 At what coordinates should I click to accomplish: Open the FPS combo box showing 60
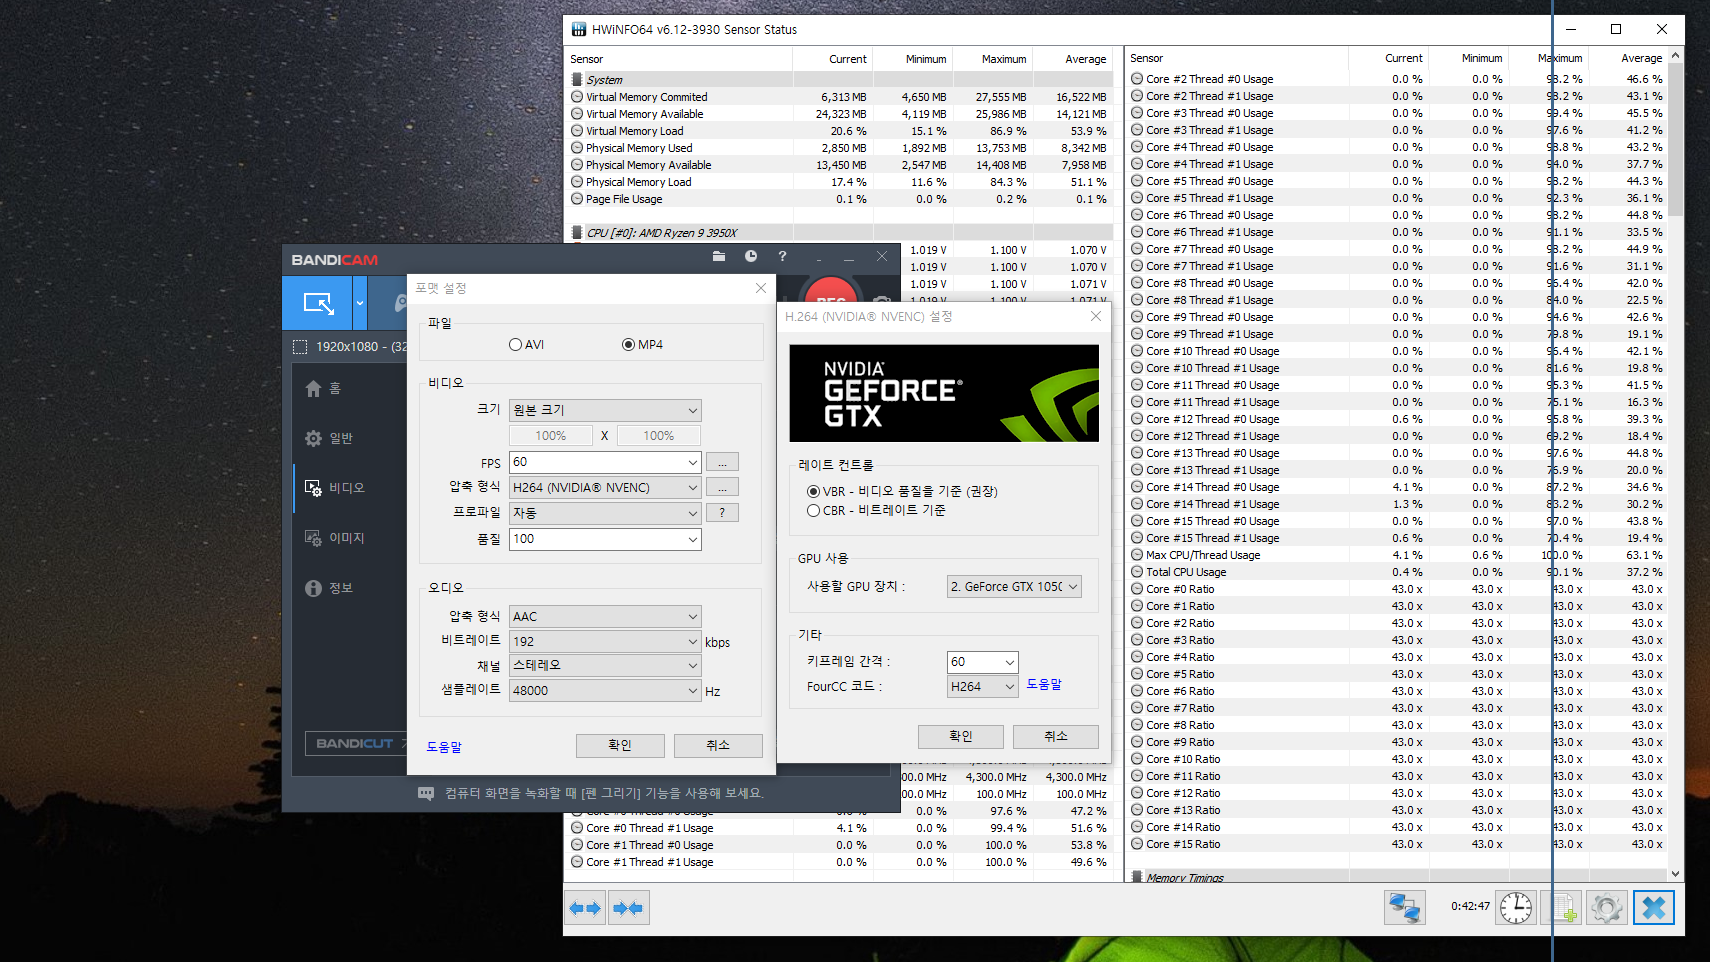tap(605, 462)
